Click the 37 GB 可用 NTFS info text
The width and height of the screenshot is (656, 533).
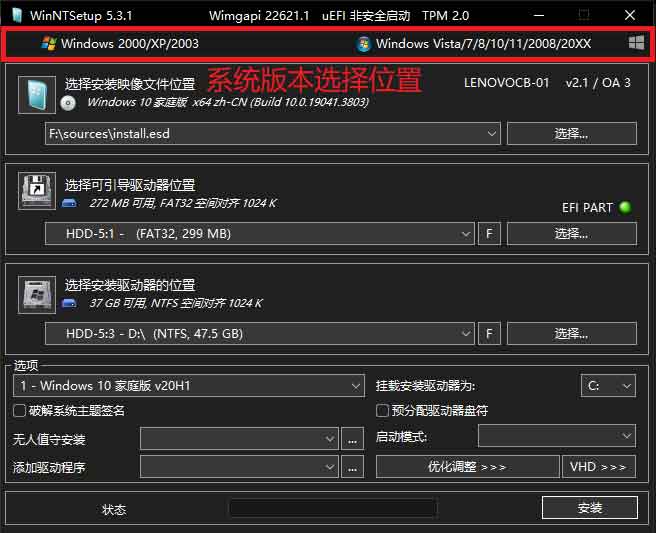click(176, 303)
